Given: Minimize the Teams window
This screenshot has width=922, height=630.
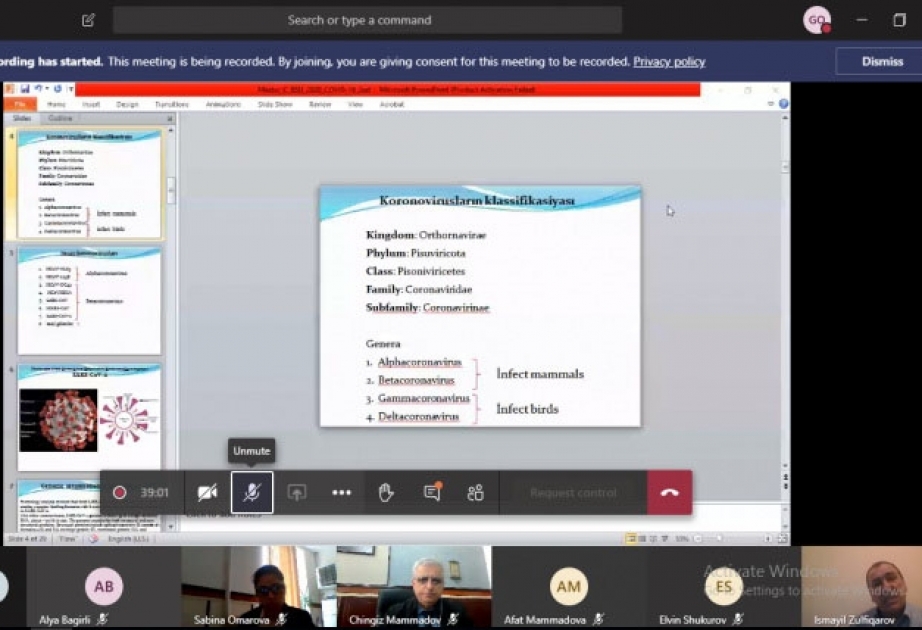Looking at the screenshot, I should [x=862, y=20].
